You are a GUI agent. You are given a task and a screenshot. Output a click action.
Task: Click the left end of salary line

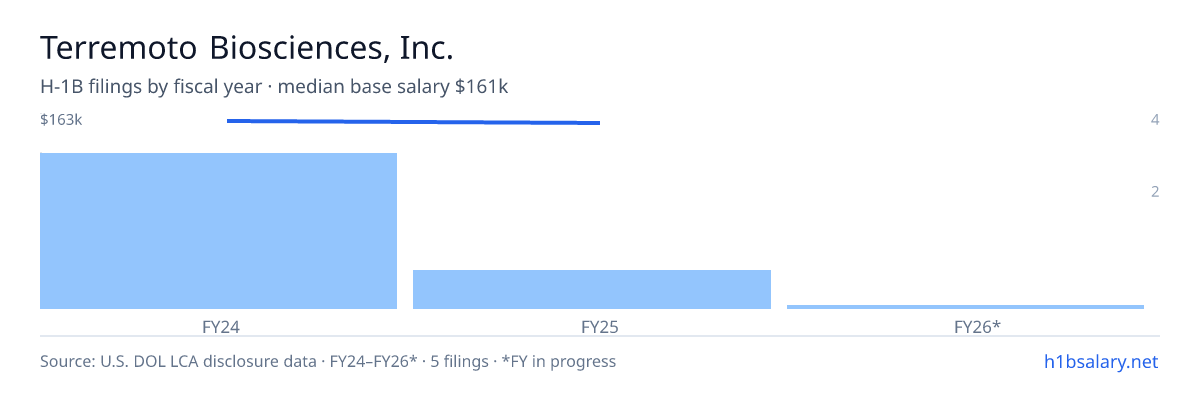229,121
